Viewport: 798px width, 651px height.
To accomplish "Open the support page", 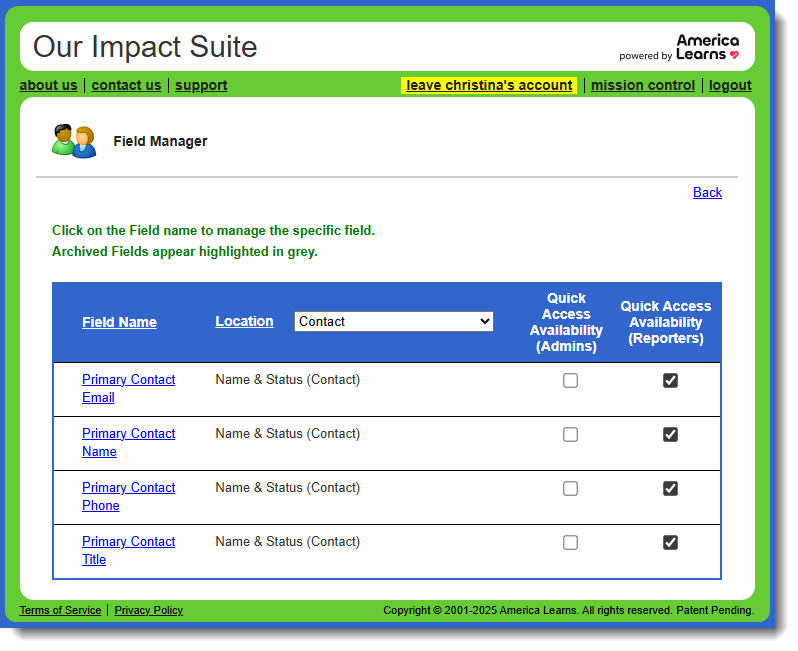I will click(x=201, y=85).
